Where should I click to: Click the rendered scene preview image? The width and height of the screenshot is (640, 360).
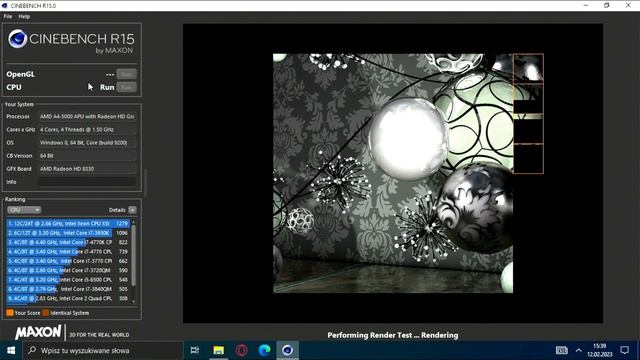393,173
